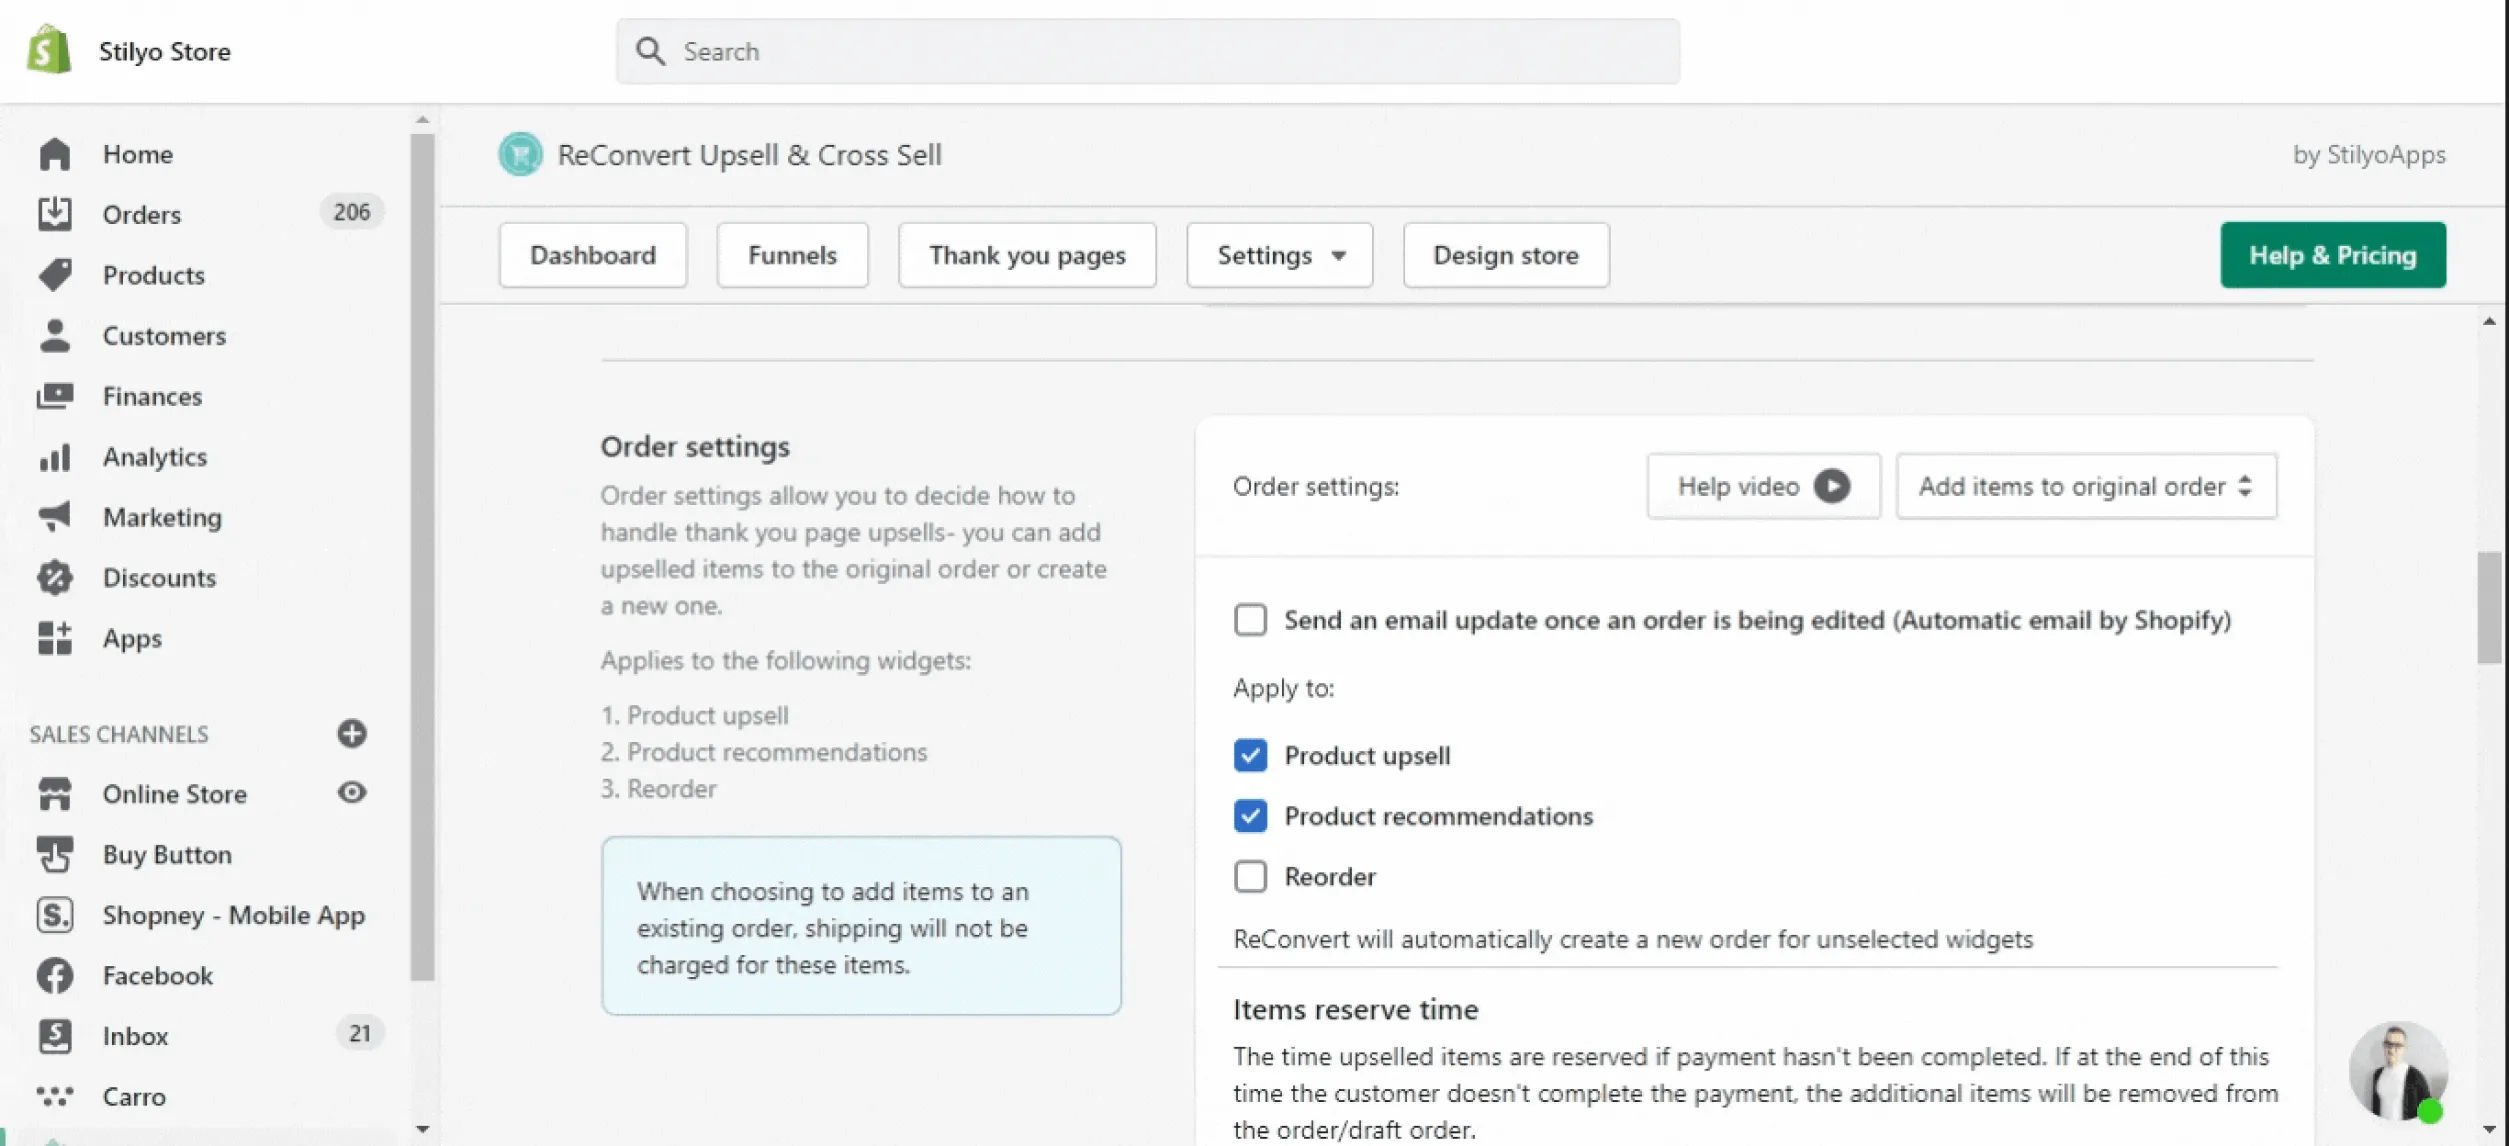Go to the Funnels tab
This screenshot has height=1146, width=2509.
click(x=792, y=255)
